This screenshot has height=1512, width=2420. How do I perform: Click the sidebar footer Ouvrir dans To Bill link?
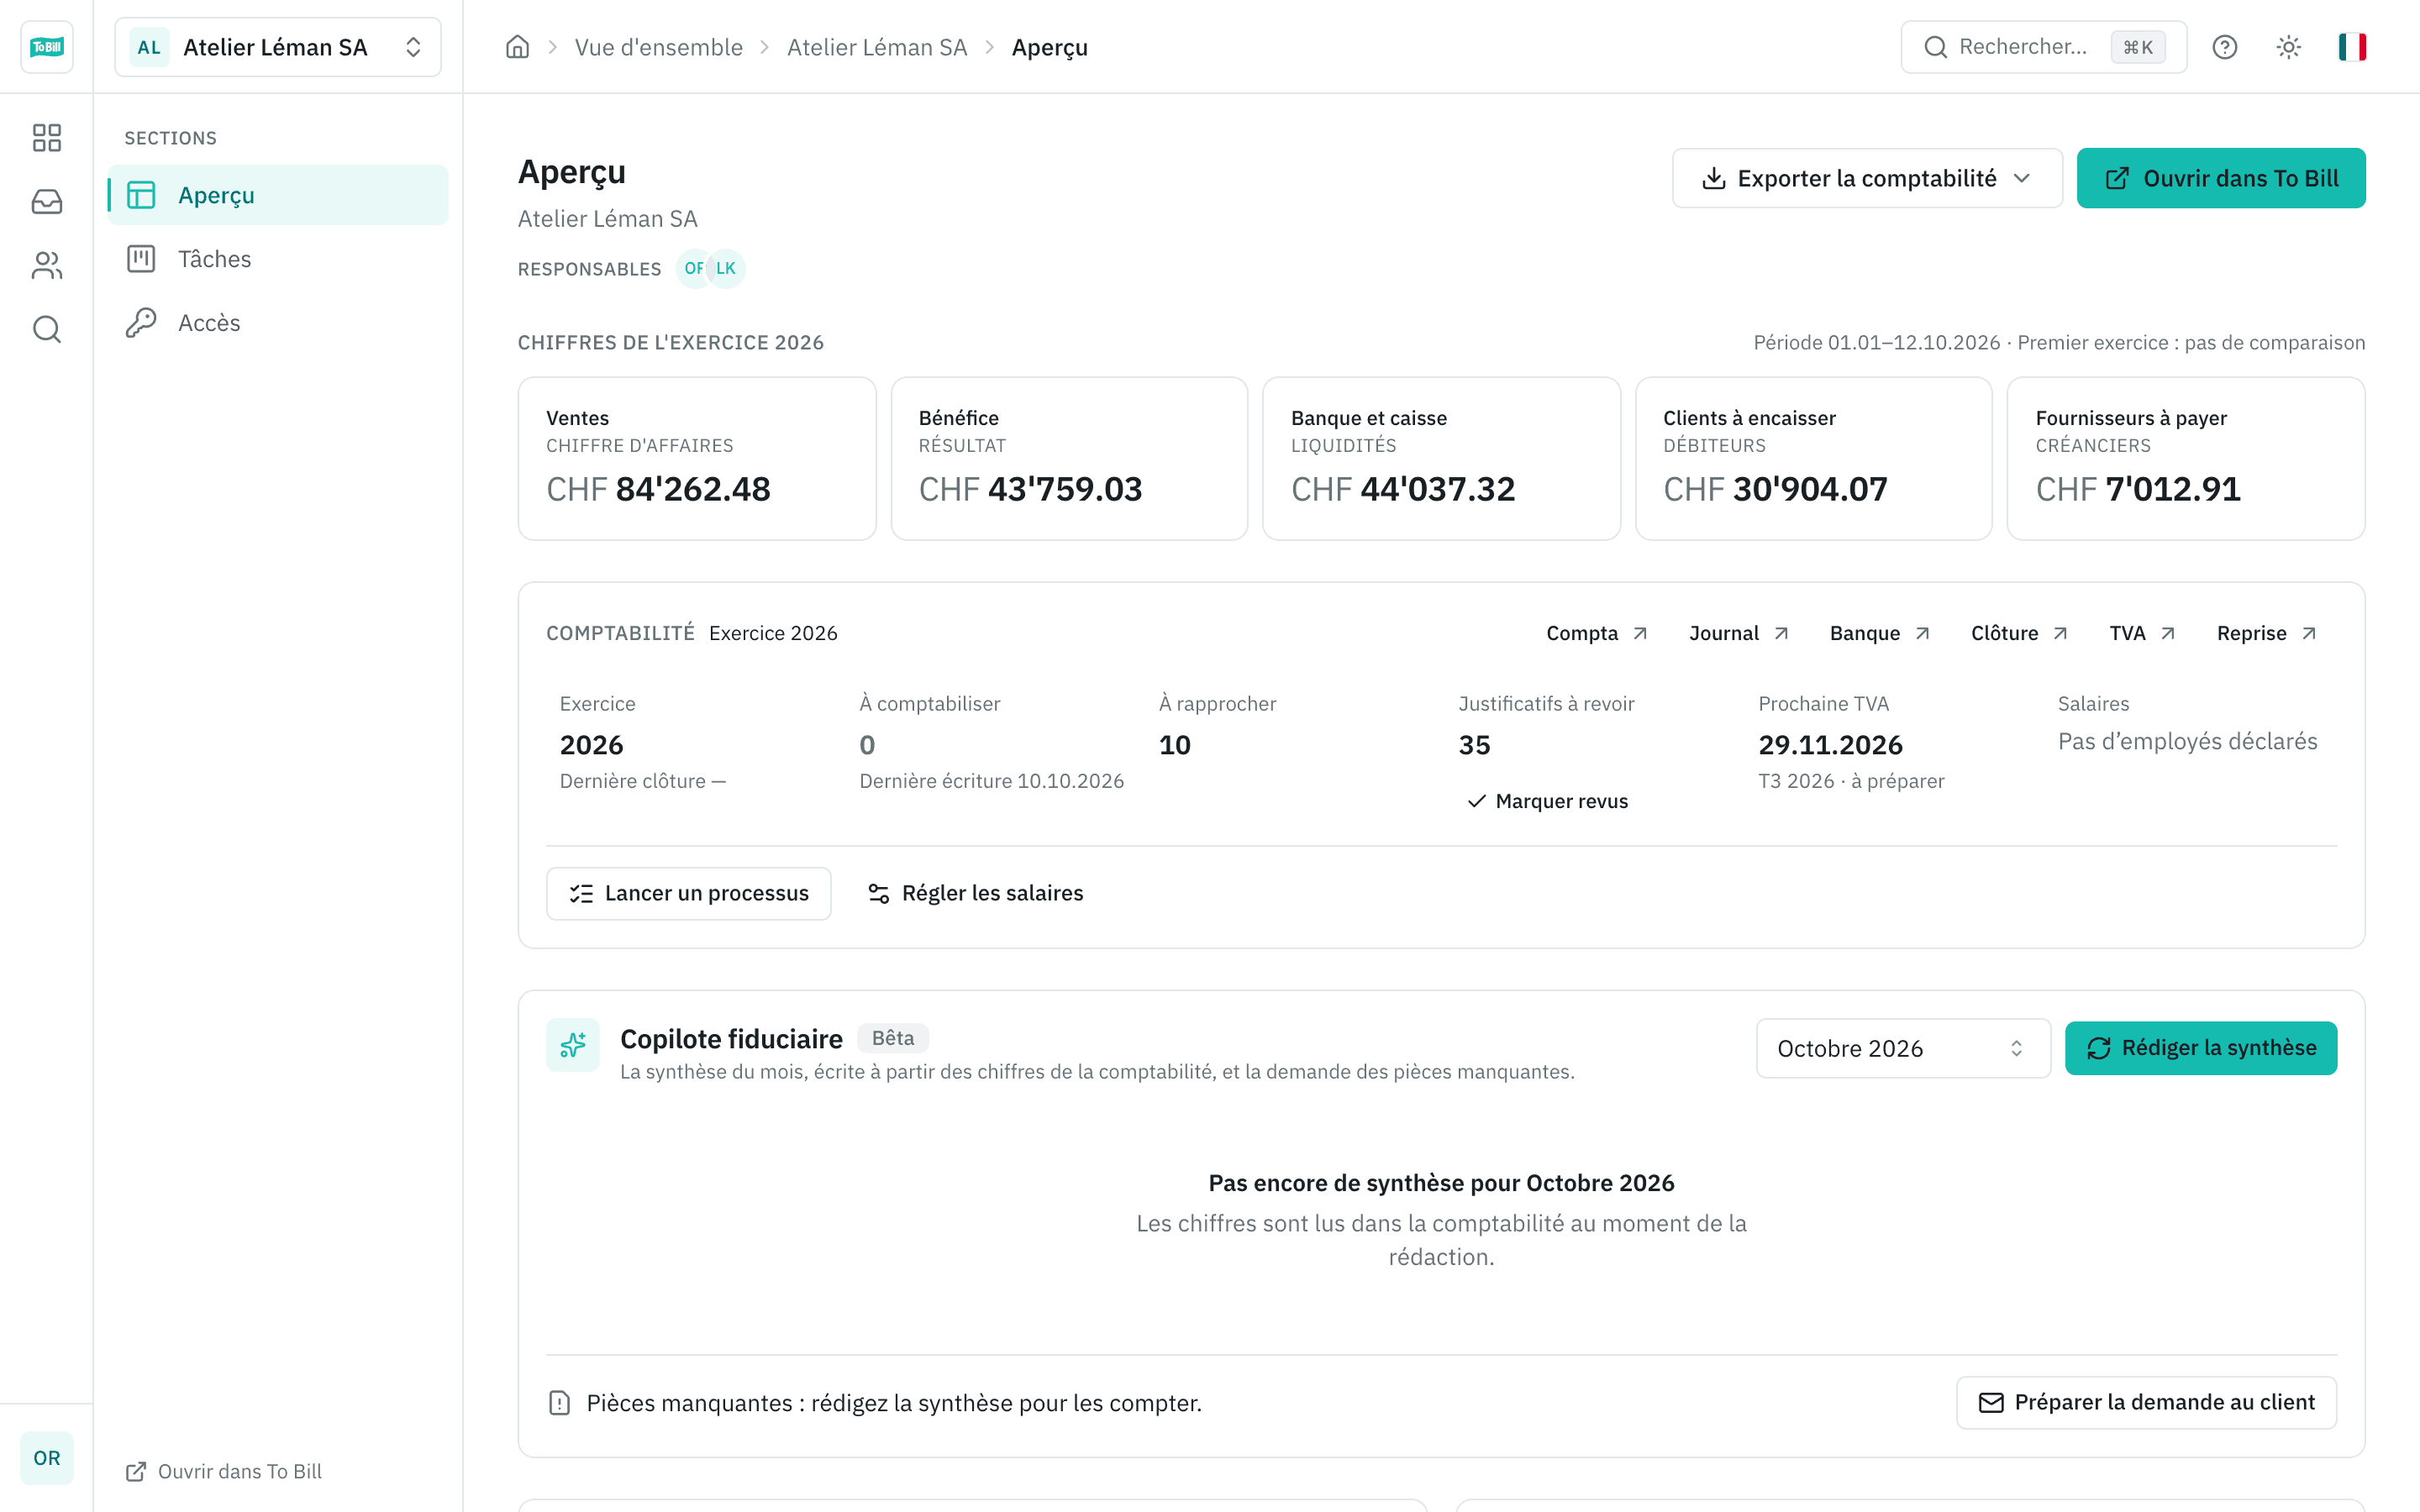pyautogui.click(x=224, y=1471)
